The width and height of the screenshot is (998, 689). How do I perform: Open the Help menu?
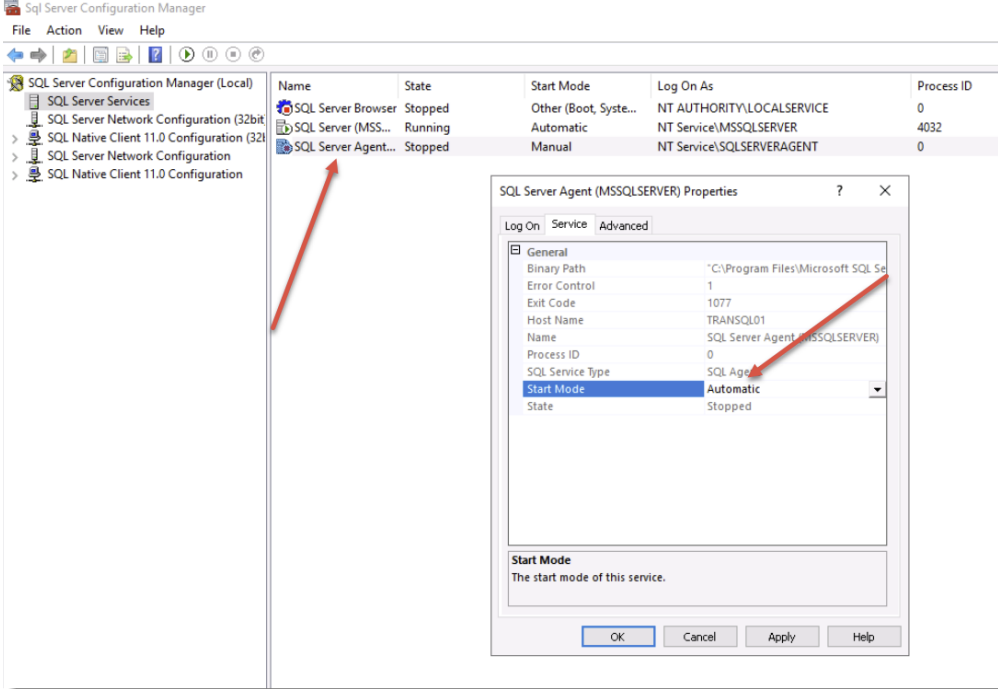pyautogui.click(x=152, y=31)
